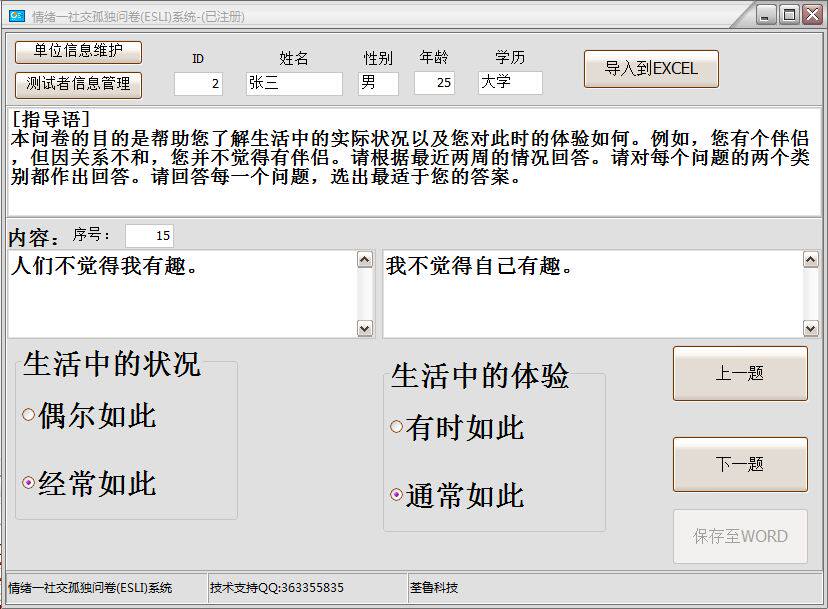Click the 内容: label
The width and height of the screenshot is (828, 609).
click(x=34, y=238)
